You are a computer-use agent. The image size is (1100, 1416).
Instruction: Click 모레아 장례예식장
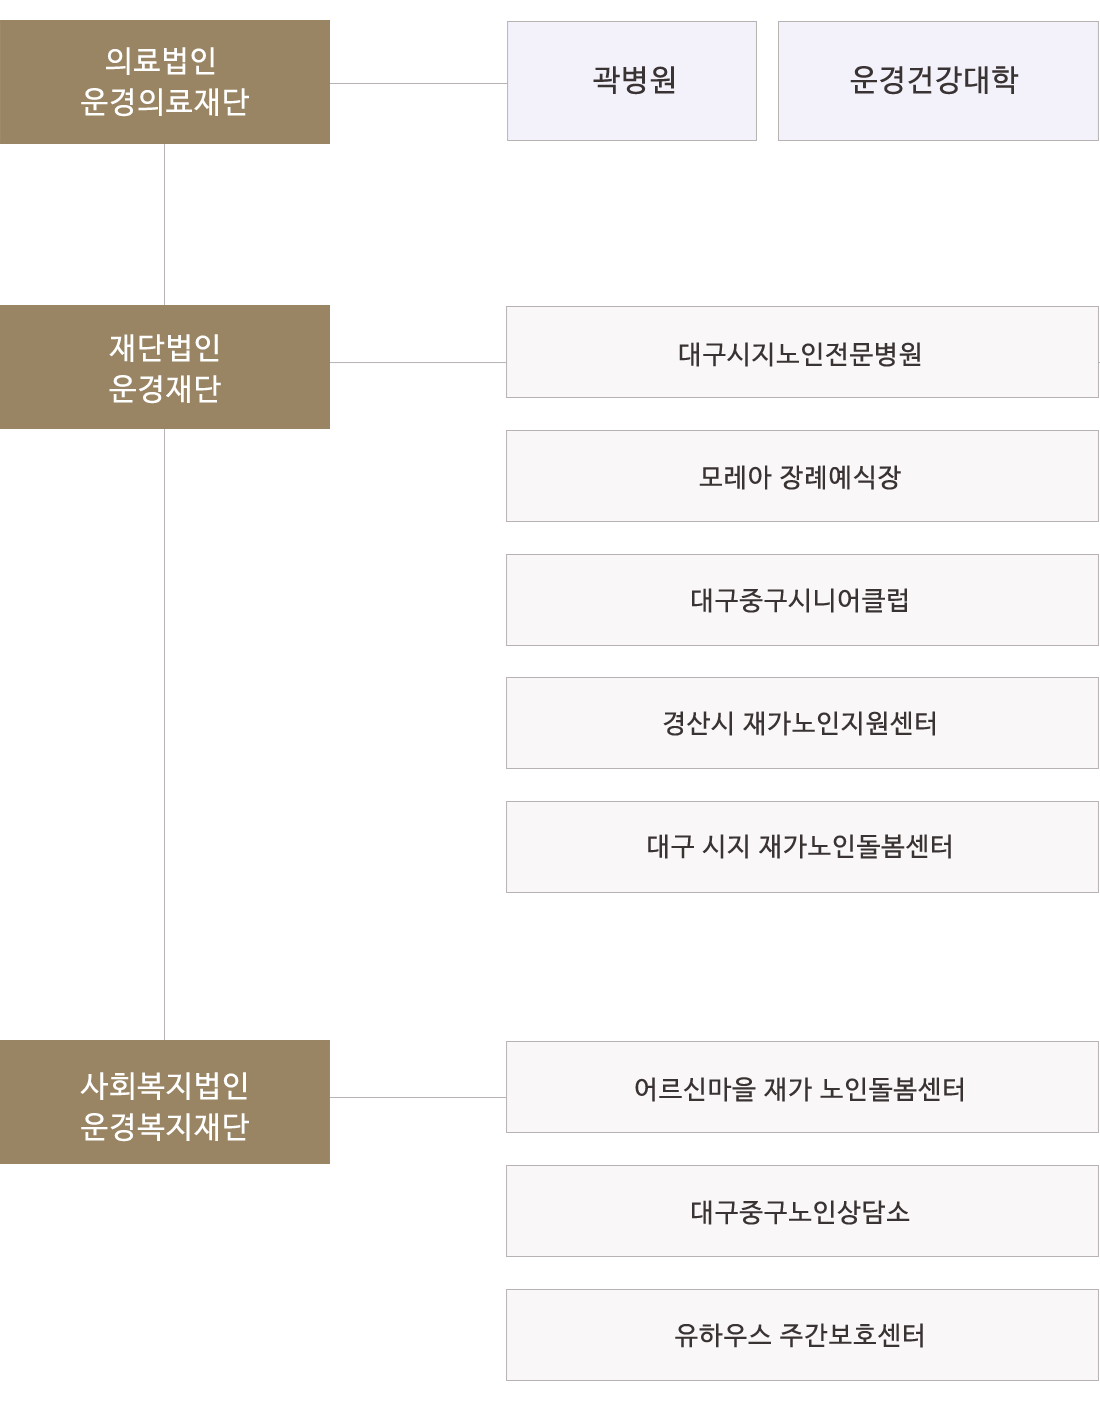click(x=802, y=476)
